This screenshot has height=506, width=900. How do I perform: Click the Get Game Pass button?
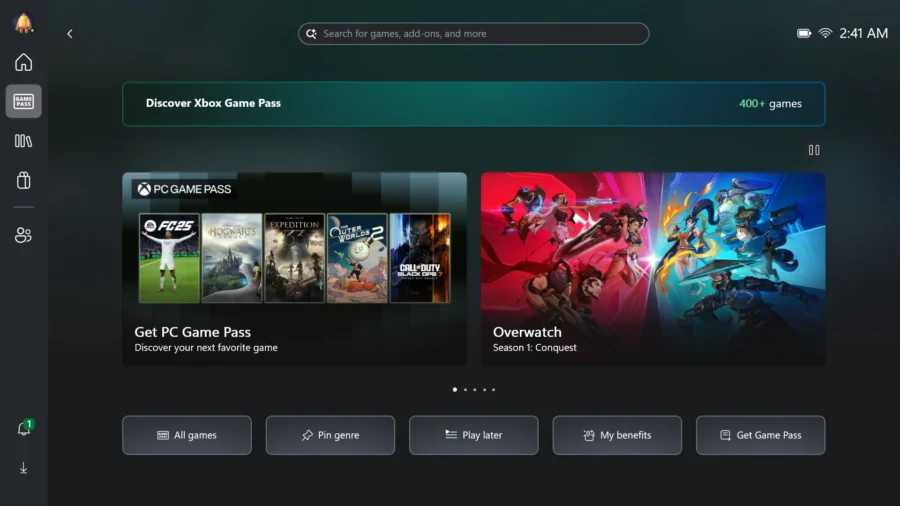pyautogui.click(x=761, y=435)
